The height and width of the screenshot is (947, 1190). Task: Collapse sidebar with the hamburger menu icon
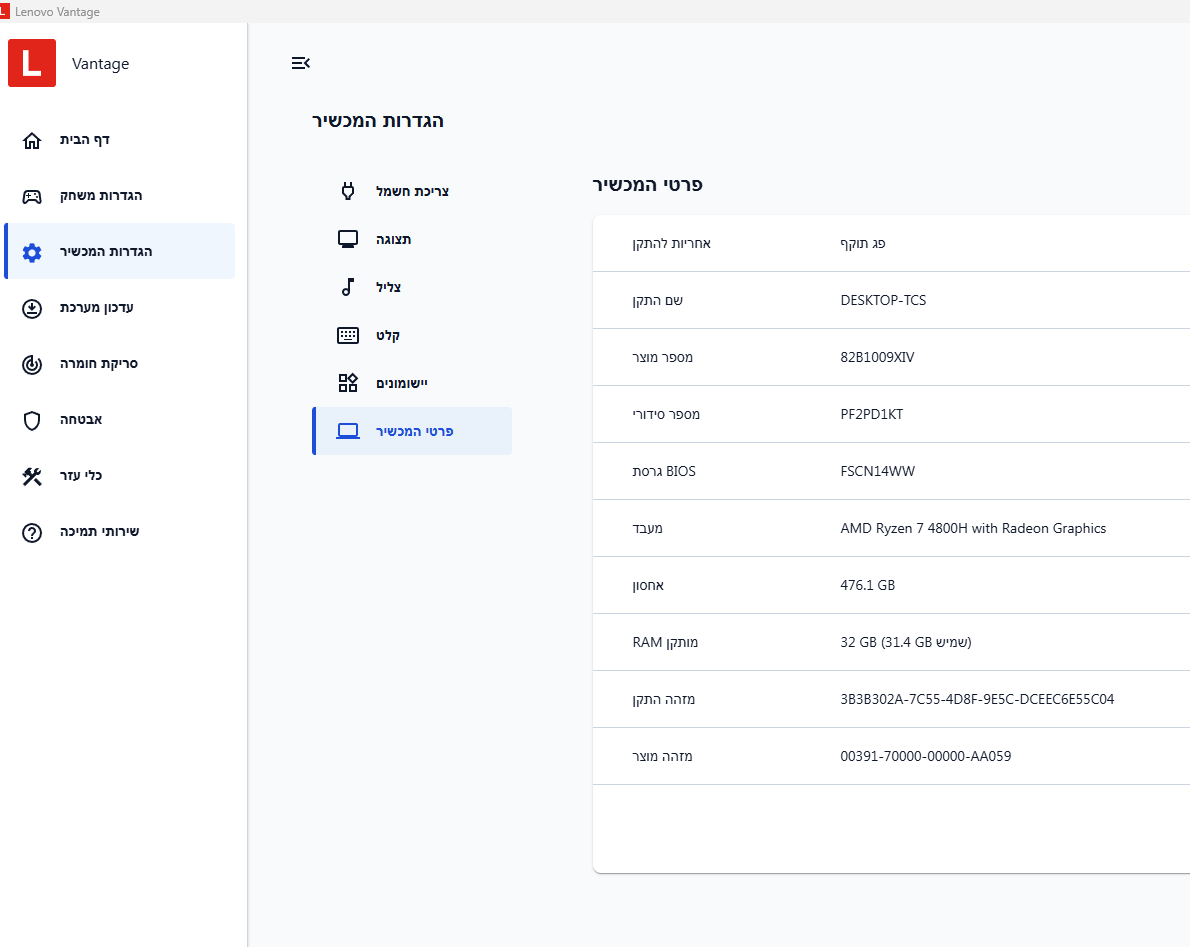(x=300, y=63)
